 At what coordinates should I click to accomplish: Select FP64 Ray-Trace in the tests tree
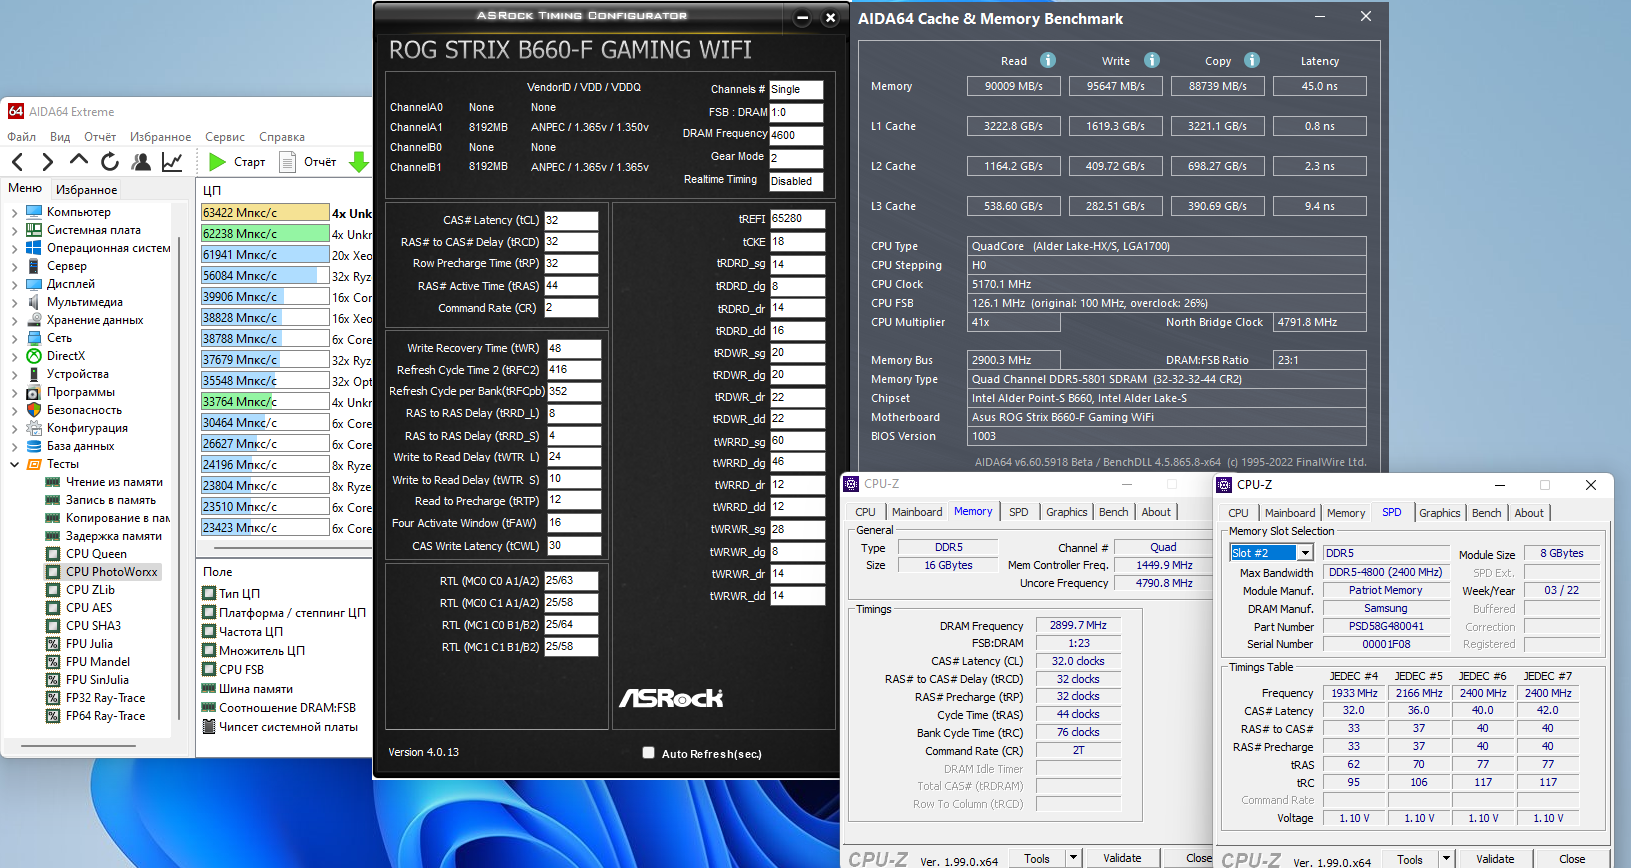(105, 716)
